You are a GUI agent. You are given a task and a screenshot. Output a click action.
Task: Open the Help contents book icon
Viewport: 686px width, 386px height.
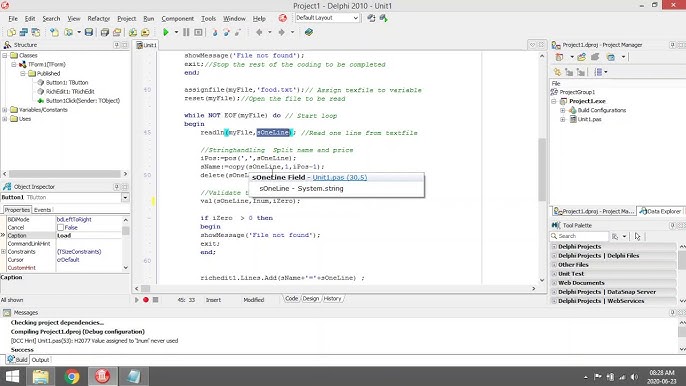point(309,32)
